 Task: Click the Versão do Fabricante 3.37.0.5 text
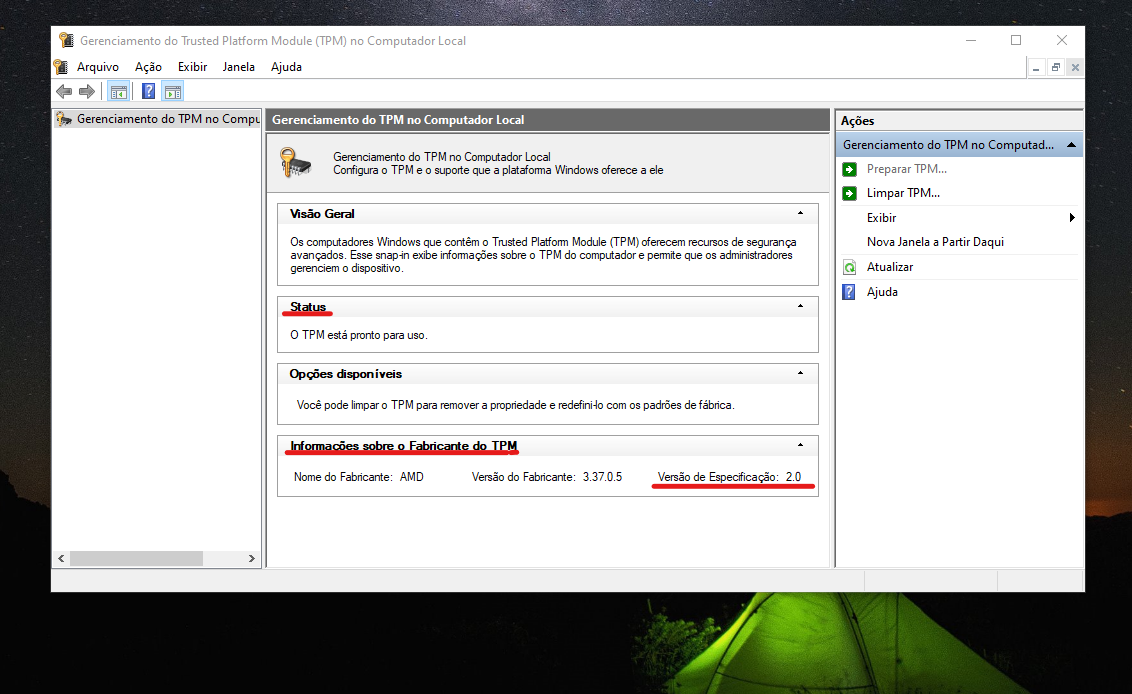(x=547, y=477)
